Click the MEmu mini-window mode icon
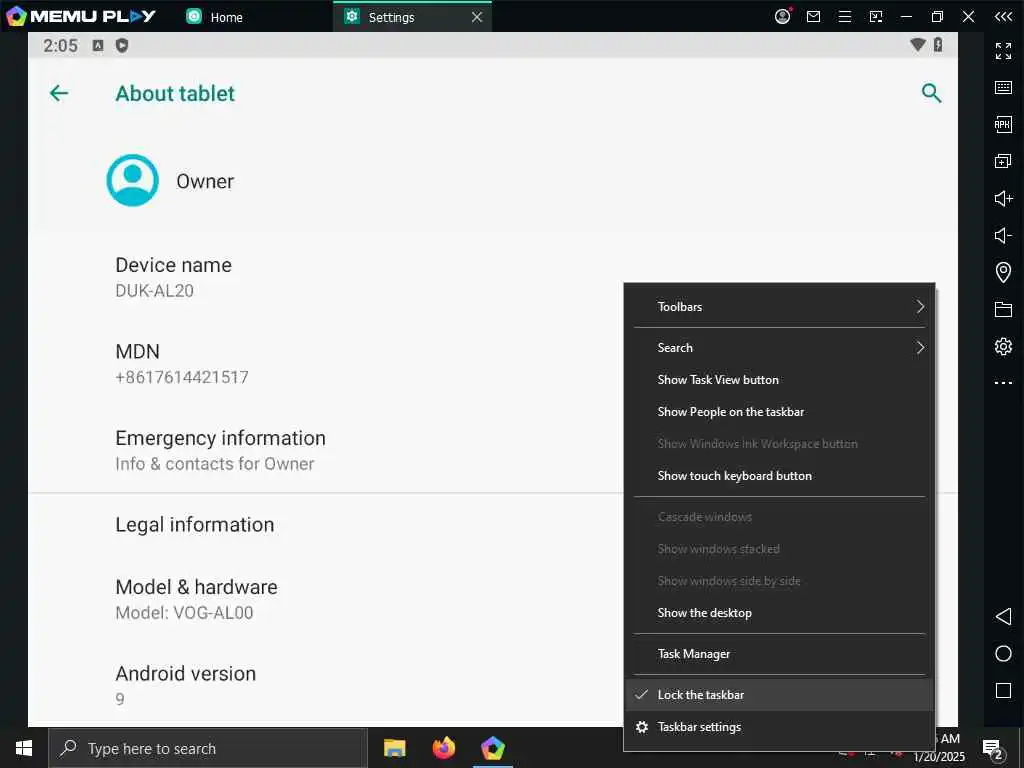 [876, 16]
